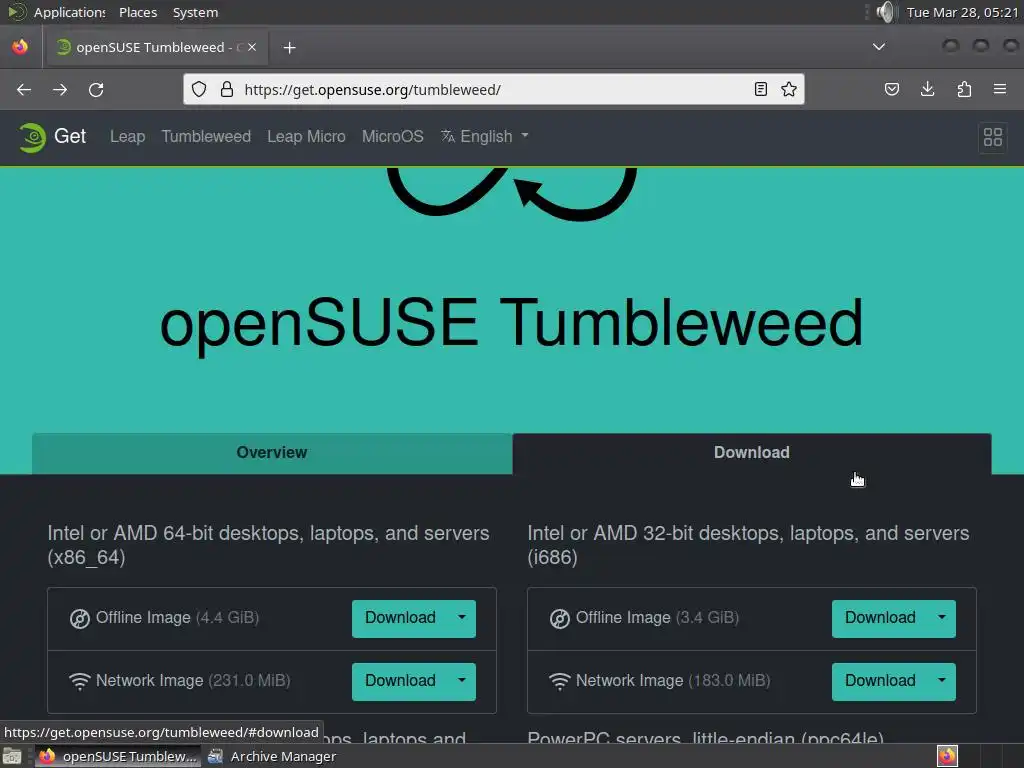List all tabs with chevron button
Screen dimensions: 1024x768
[x=879, y=47]
